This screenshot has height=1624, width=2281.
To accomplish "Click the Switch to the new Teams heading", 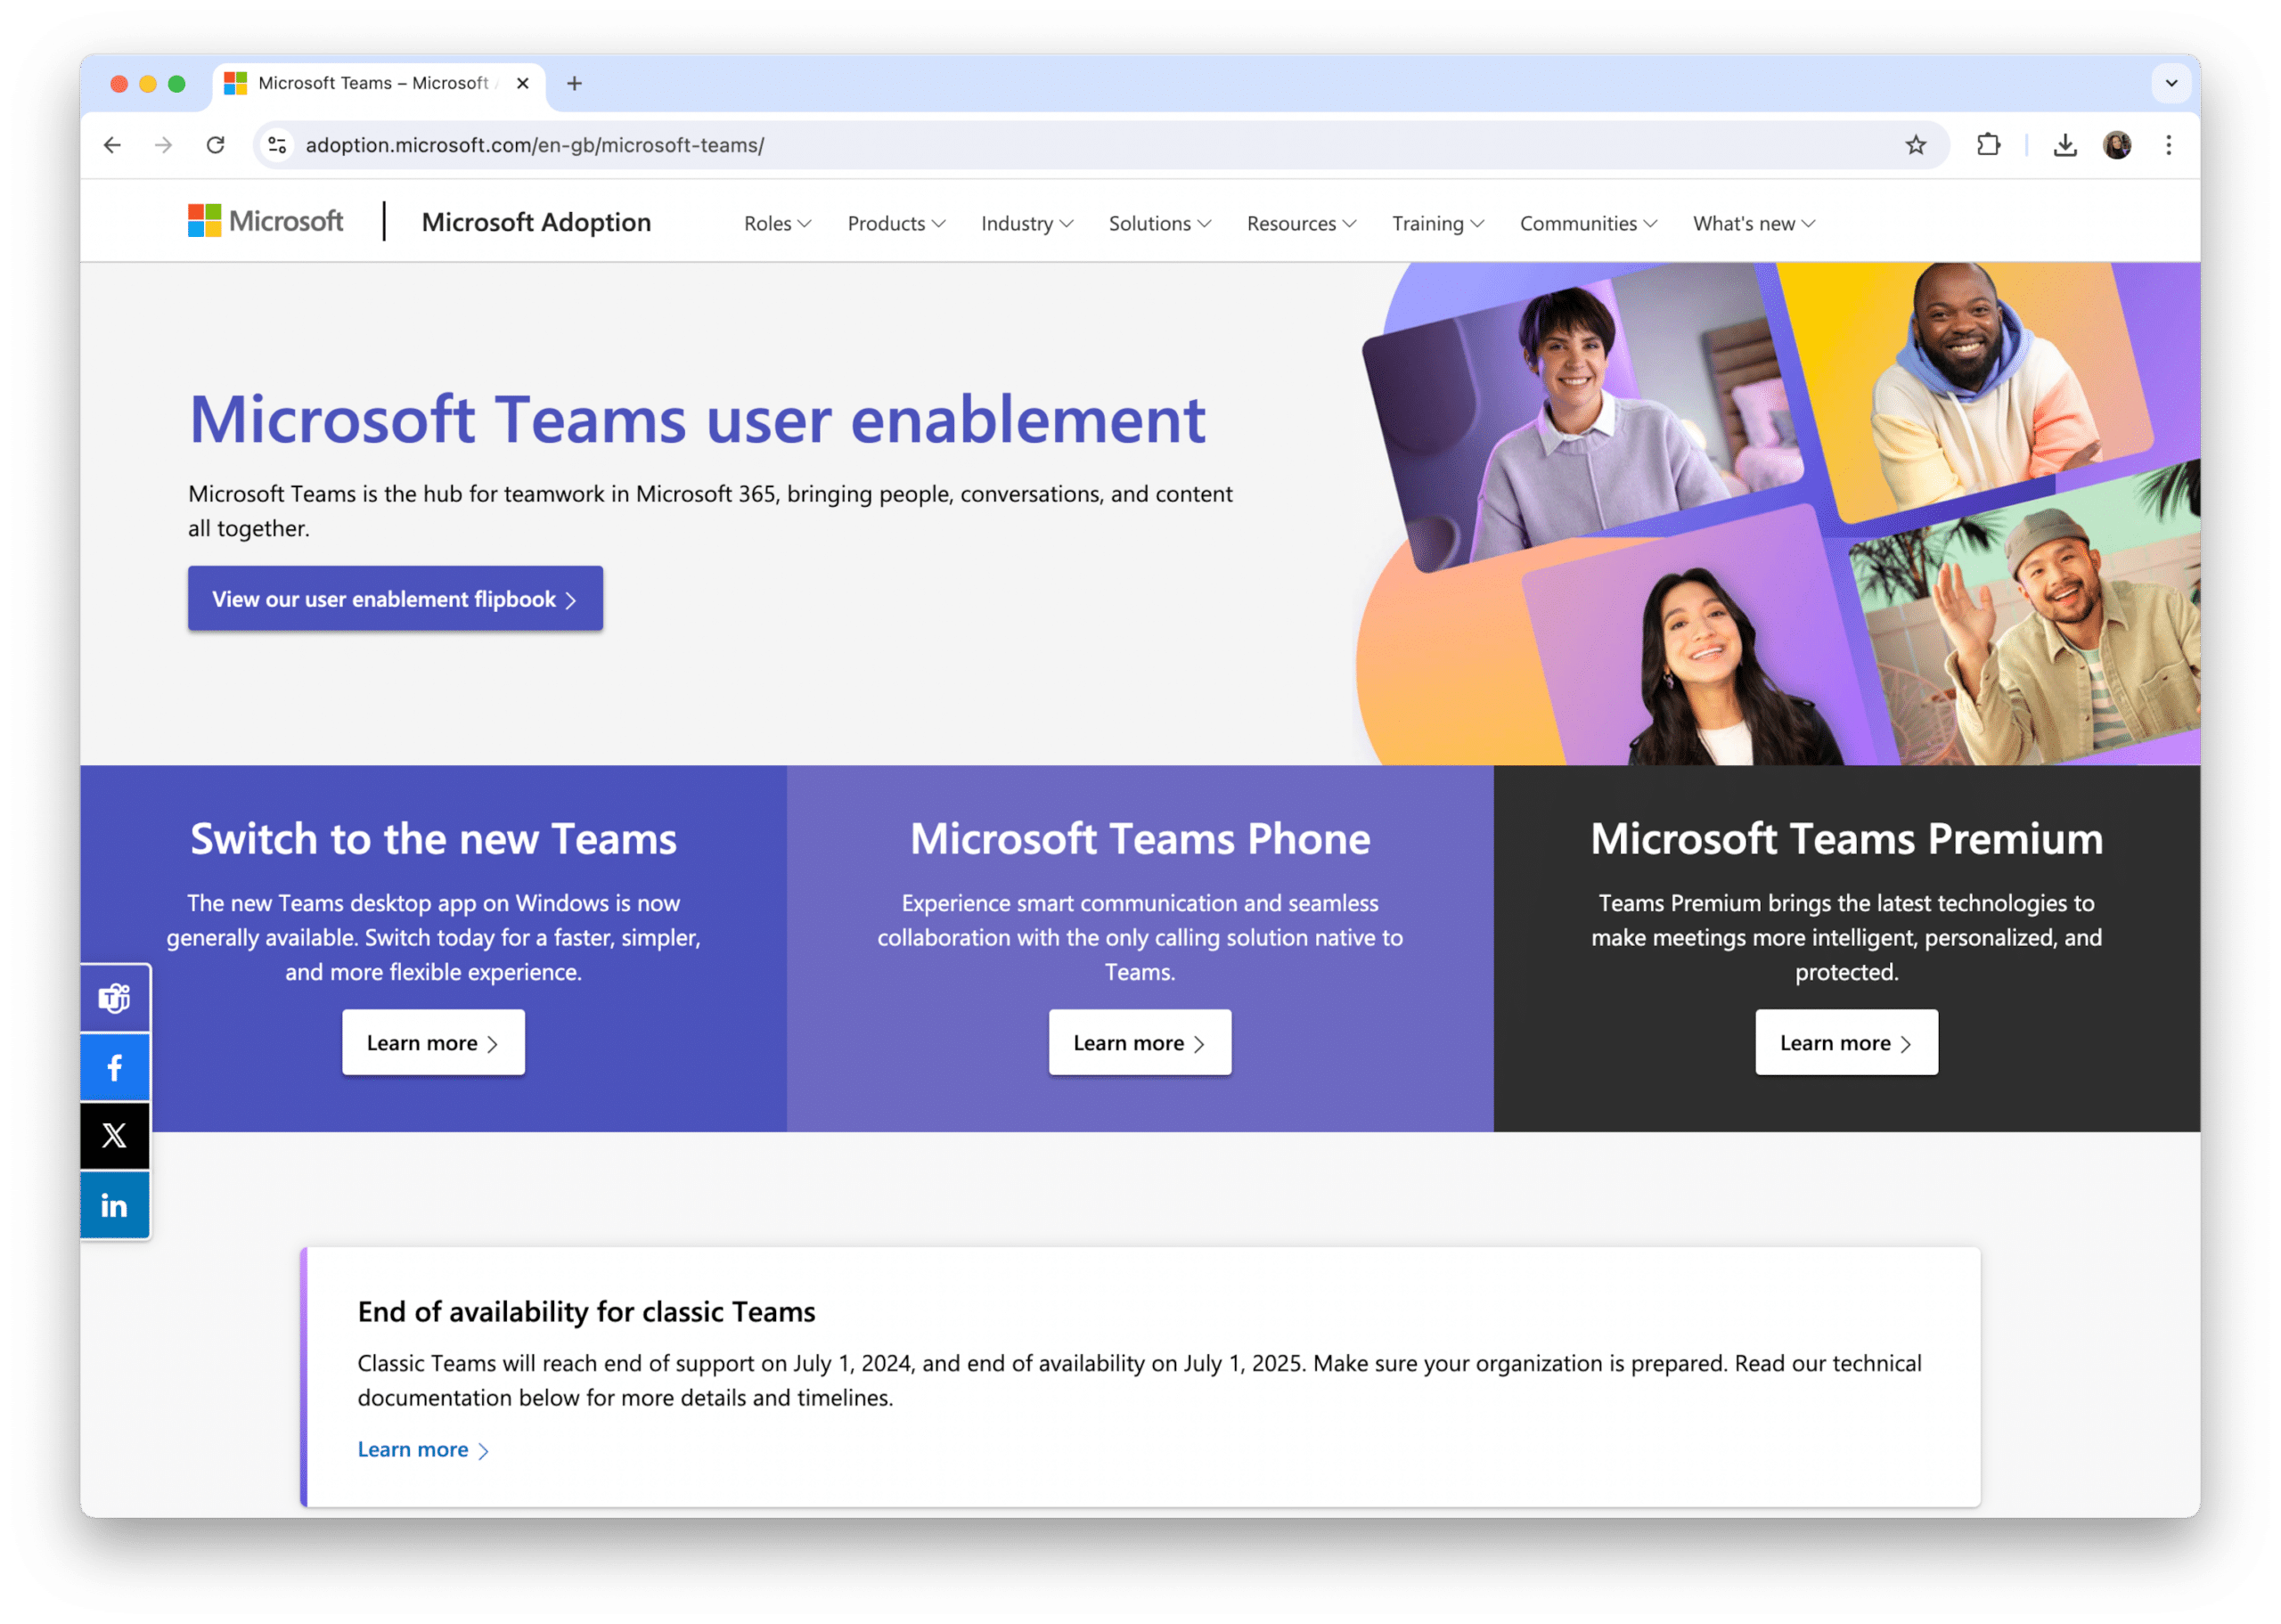I will tap(433, 838).
